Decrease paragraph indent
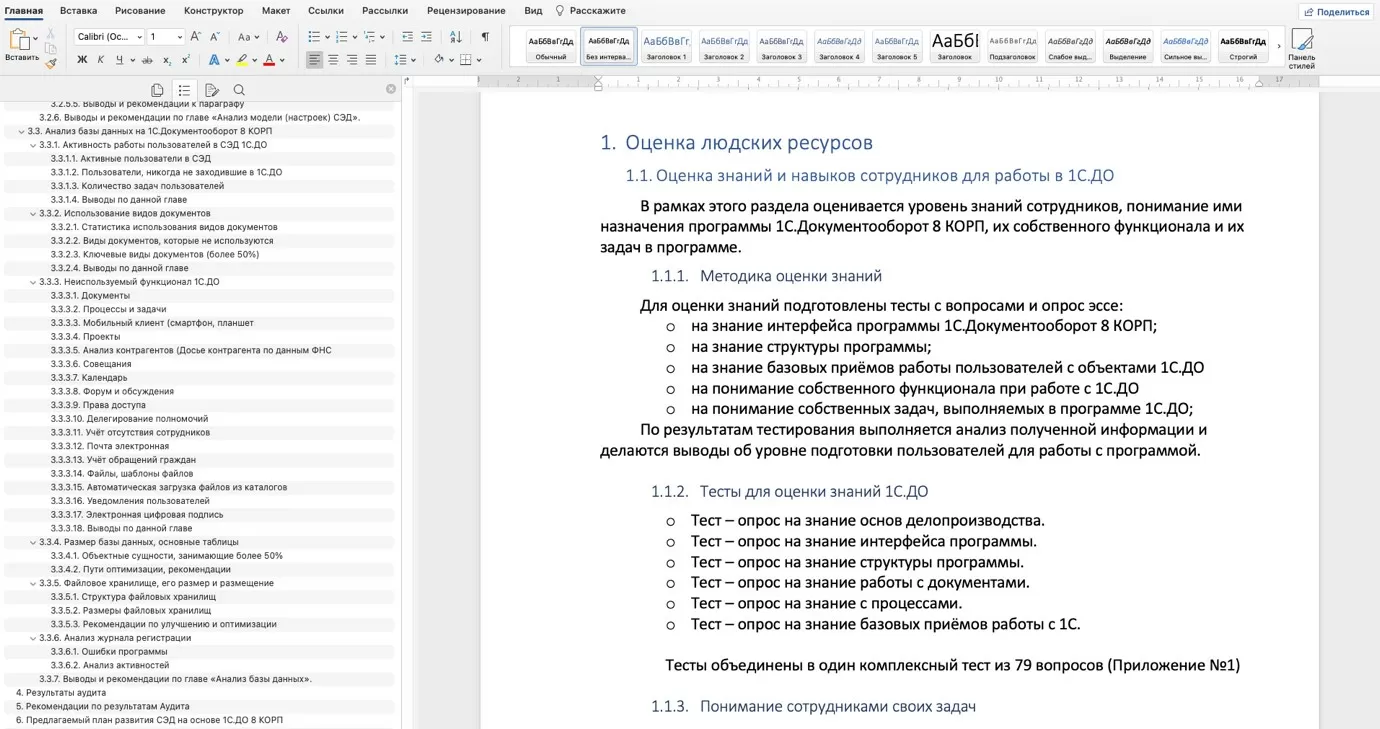The width and height of the screenshot is (1380, 729). click(x=407, y=37)
